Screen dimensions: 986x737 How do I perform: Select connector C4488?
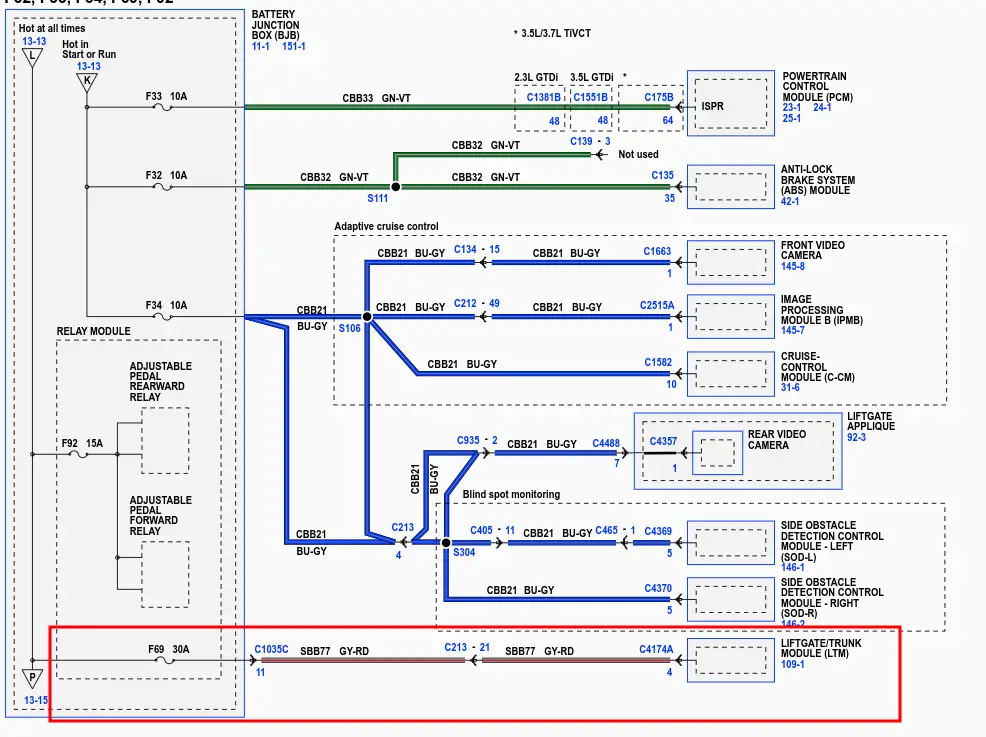[606, 444]
